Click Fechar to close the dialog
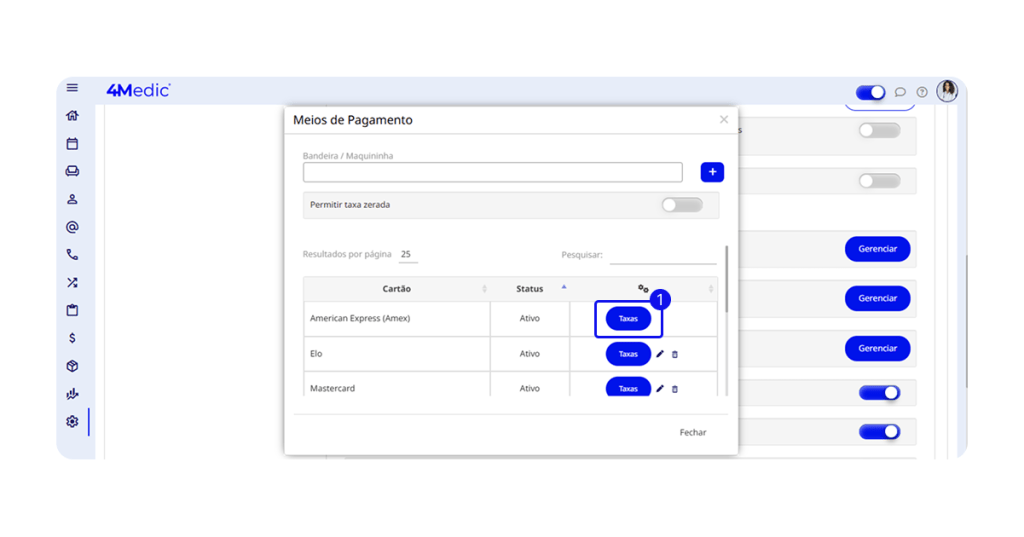Viewport: 1024px width, 537px height. point(692,433)
